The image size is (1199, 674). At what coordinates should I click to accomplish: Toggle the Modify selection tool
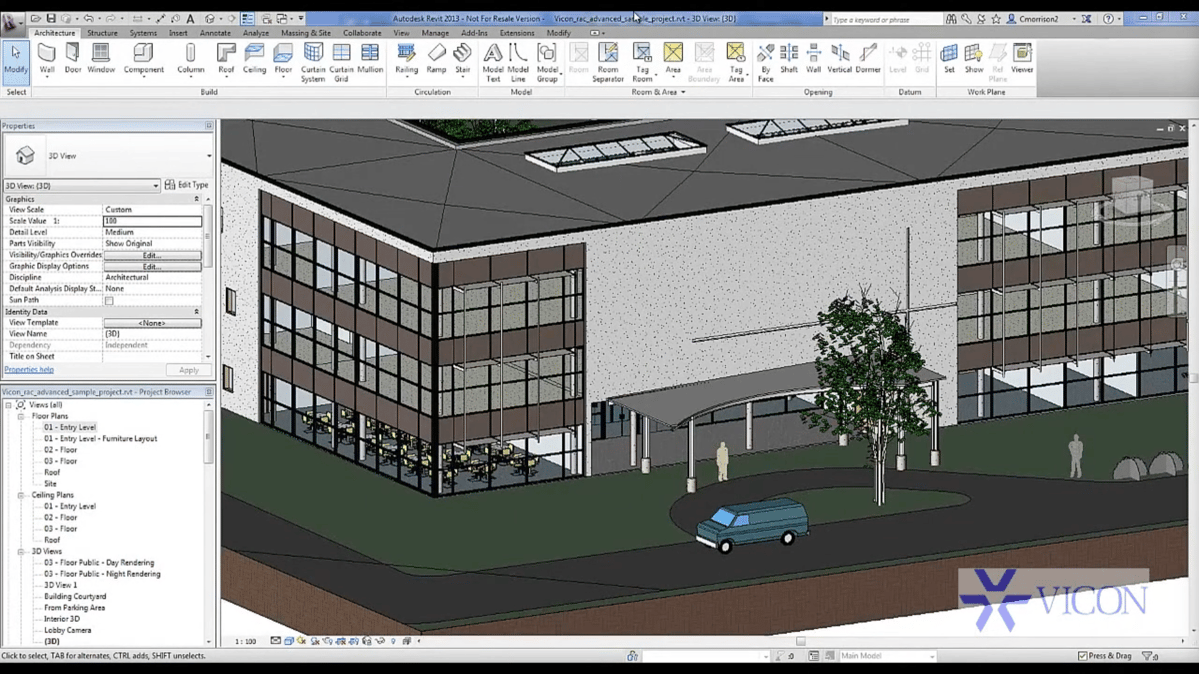tap(15, 62)
